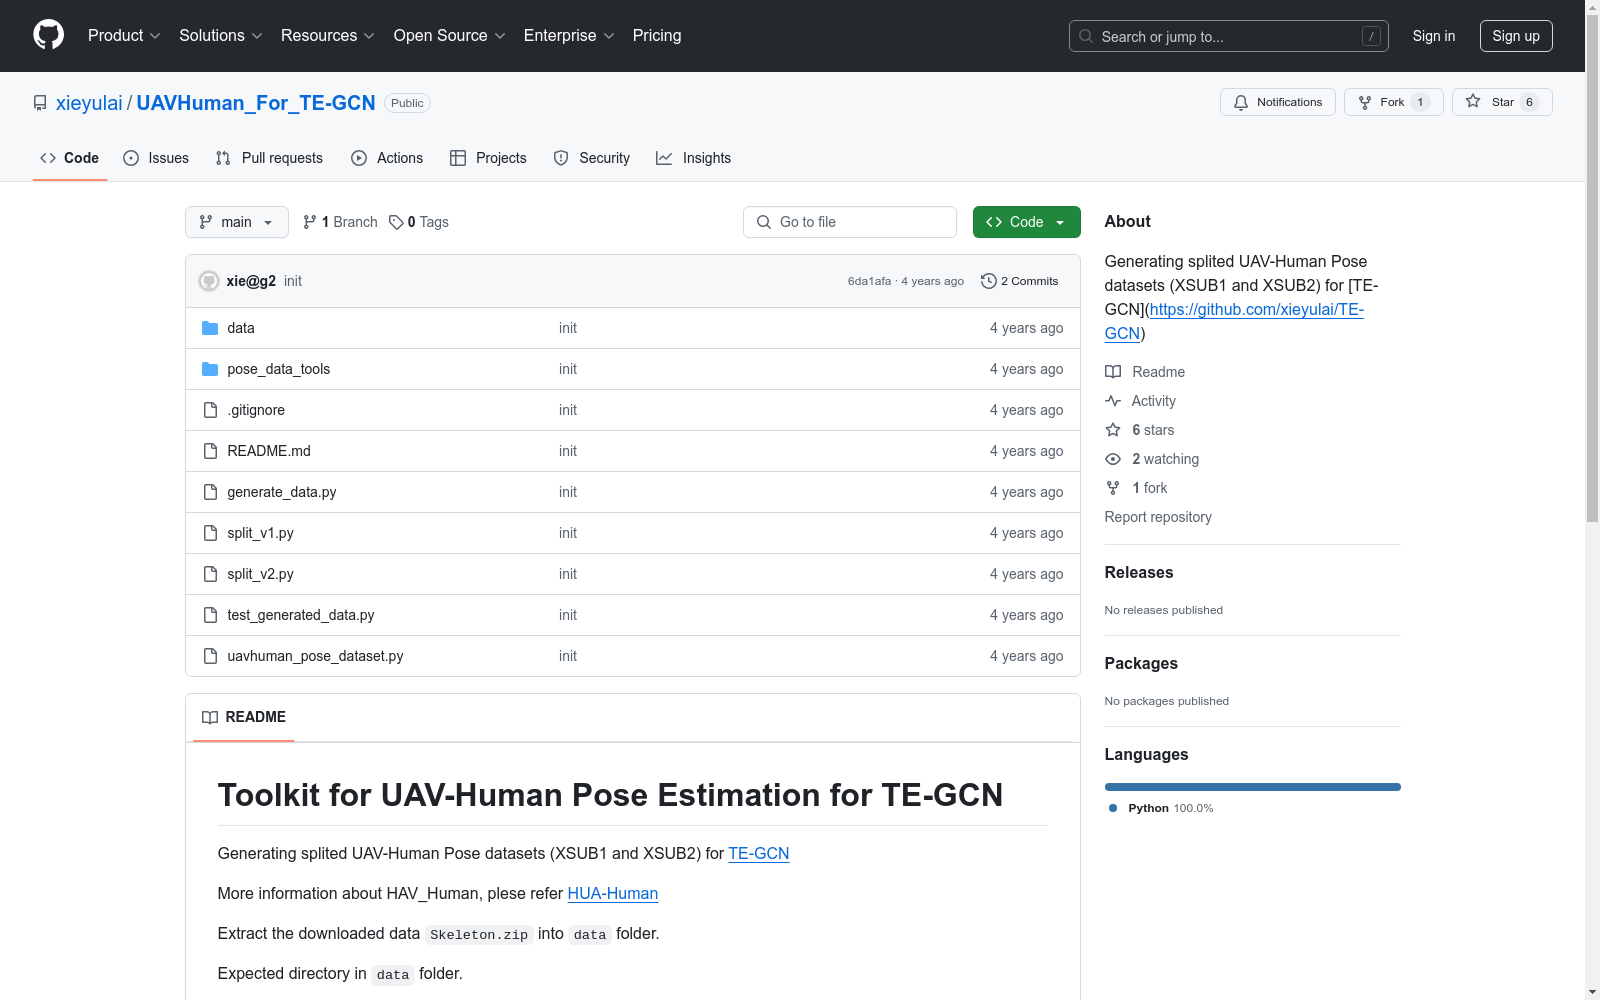Viewport: 1600px width, 1000px height.
Task: Expand the Resources menu
Action: click(x=328, y=35)
